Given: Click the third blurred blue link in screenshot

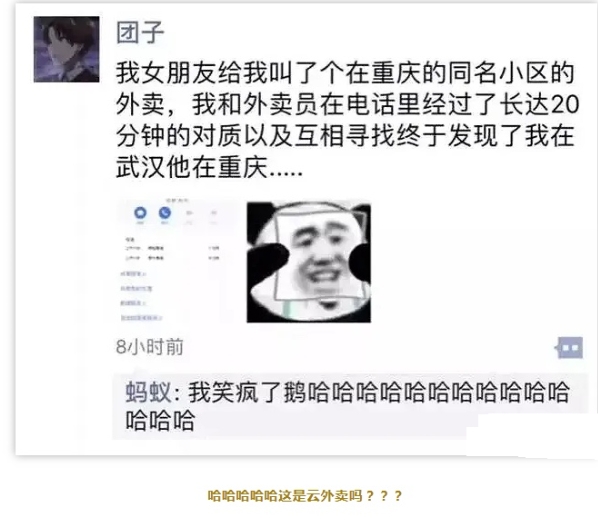Looking at the screenshot, I should [133, 303].
